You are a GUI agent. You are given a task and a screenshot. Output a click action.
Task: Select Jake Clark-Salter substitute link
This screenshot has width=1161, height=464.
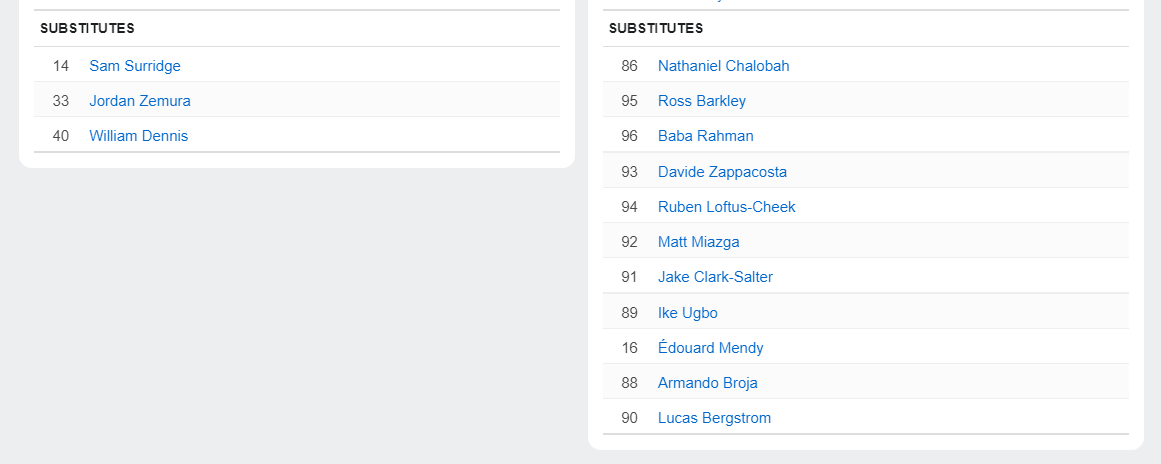tap(715, 277)
